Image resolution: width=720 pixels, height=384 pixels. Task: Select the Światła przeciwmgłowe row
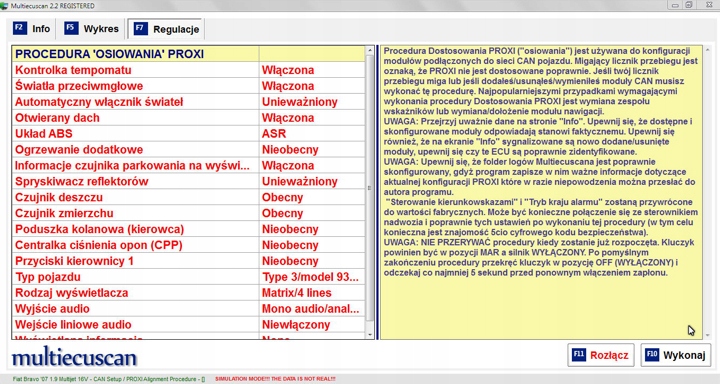click(188, 86)
